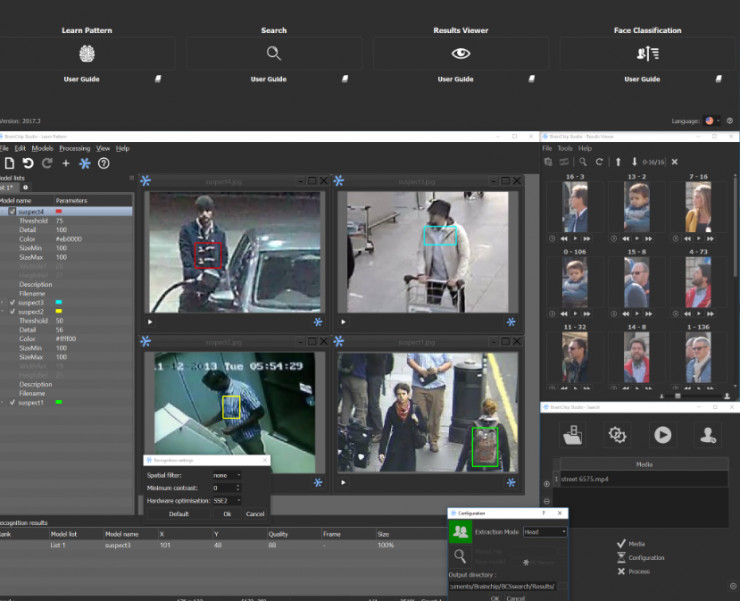Select the face thumbnail labeled 7 - 16
740x601 pixels.
pos(698,208)
